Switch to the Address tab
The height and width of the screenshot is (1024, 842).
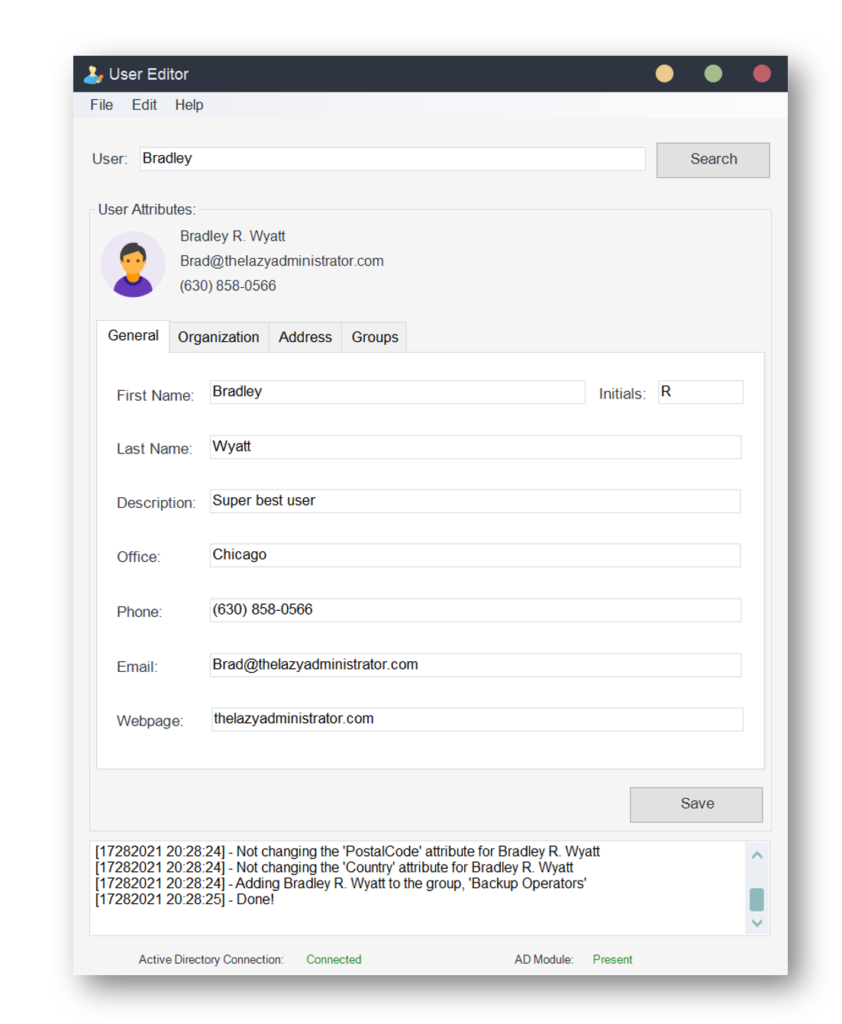pos(305,337)
